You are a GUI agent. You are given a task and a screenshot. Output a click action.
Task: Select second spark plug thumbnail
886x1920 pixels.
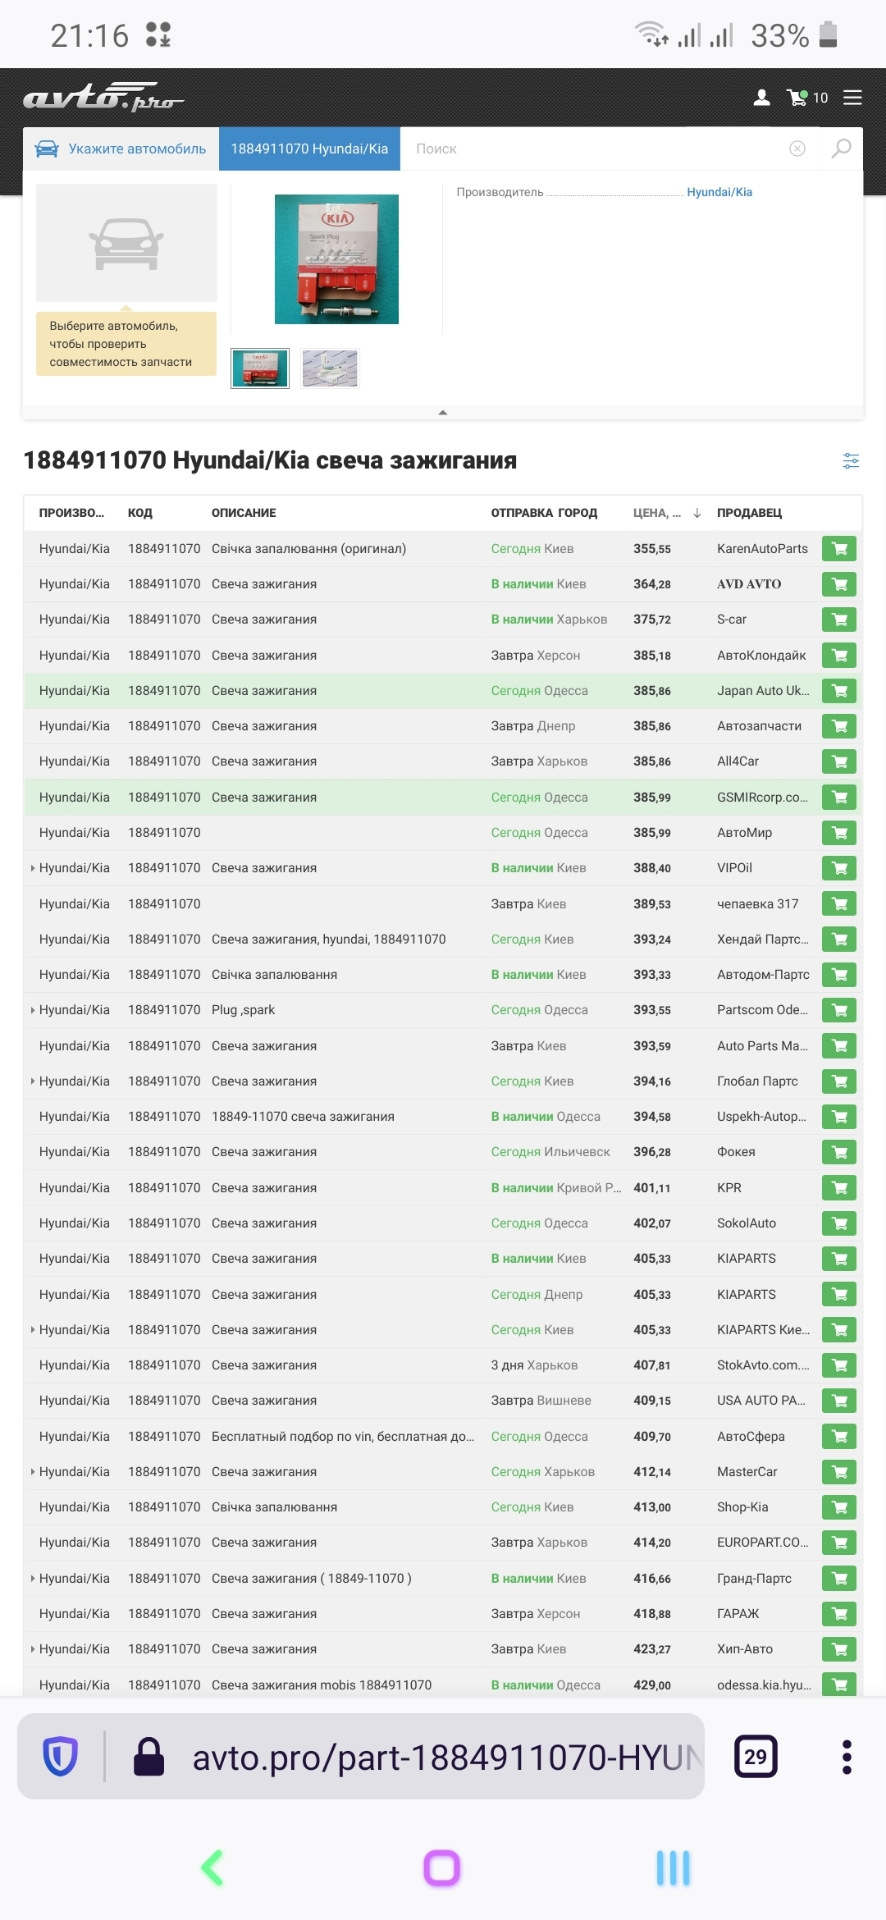tap(330, 368)
